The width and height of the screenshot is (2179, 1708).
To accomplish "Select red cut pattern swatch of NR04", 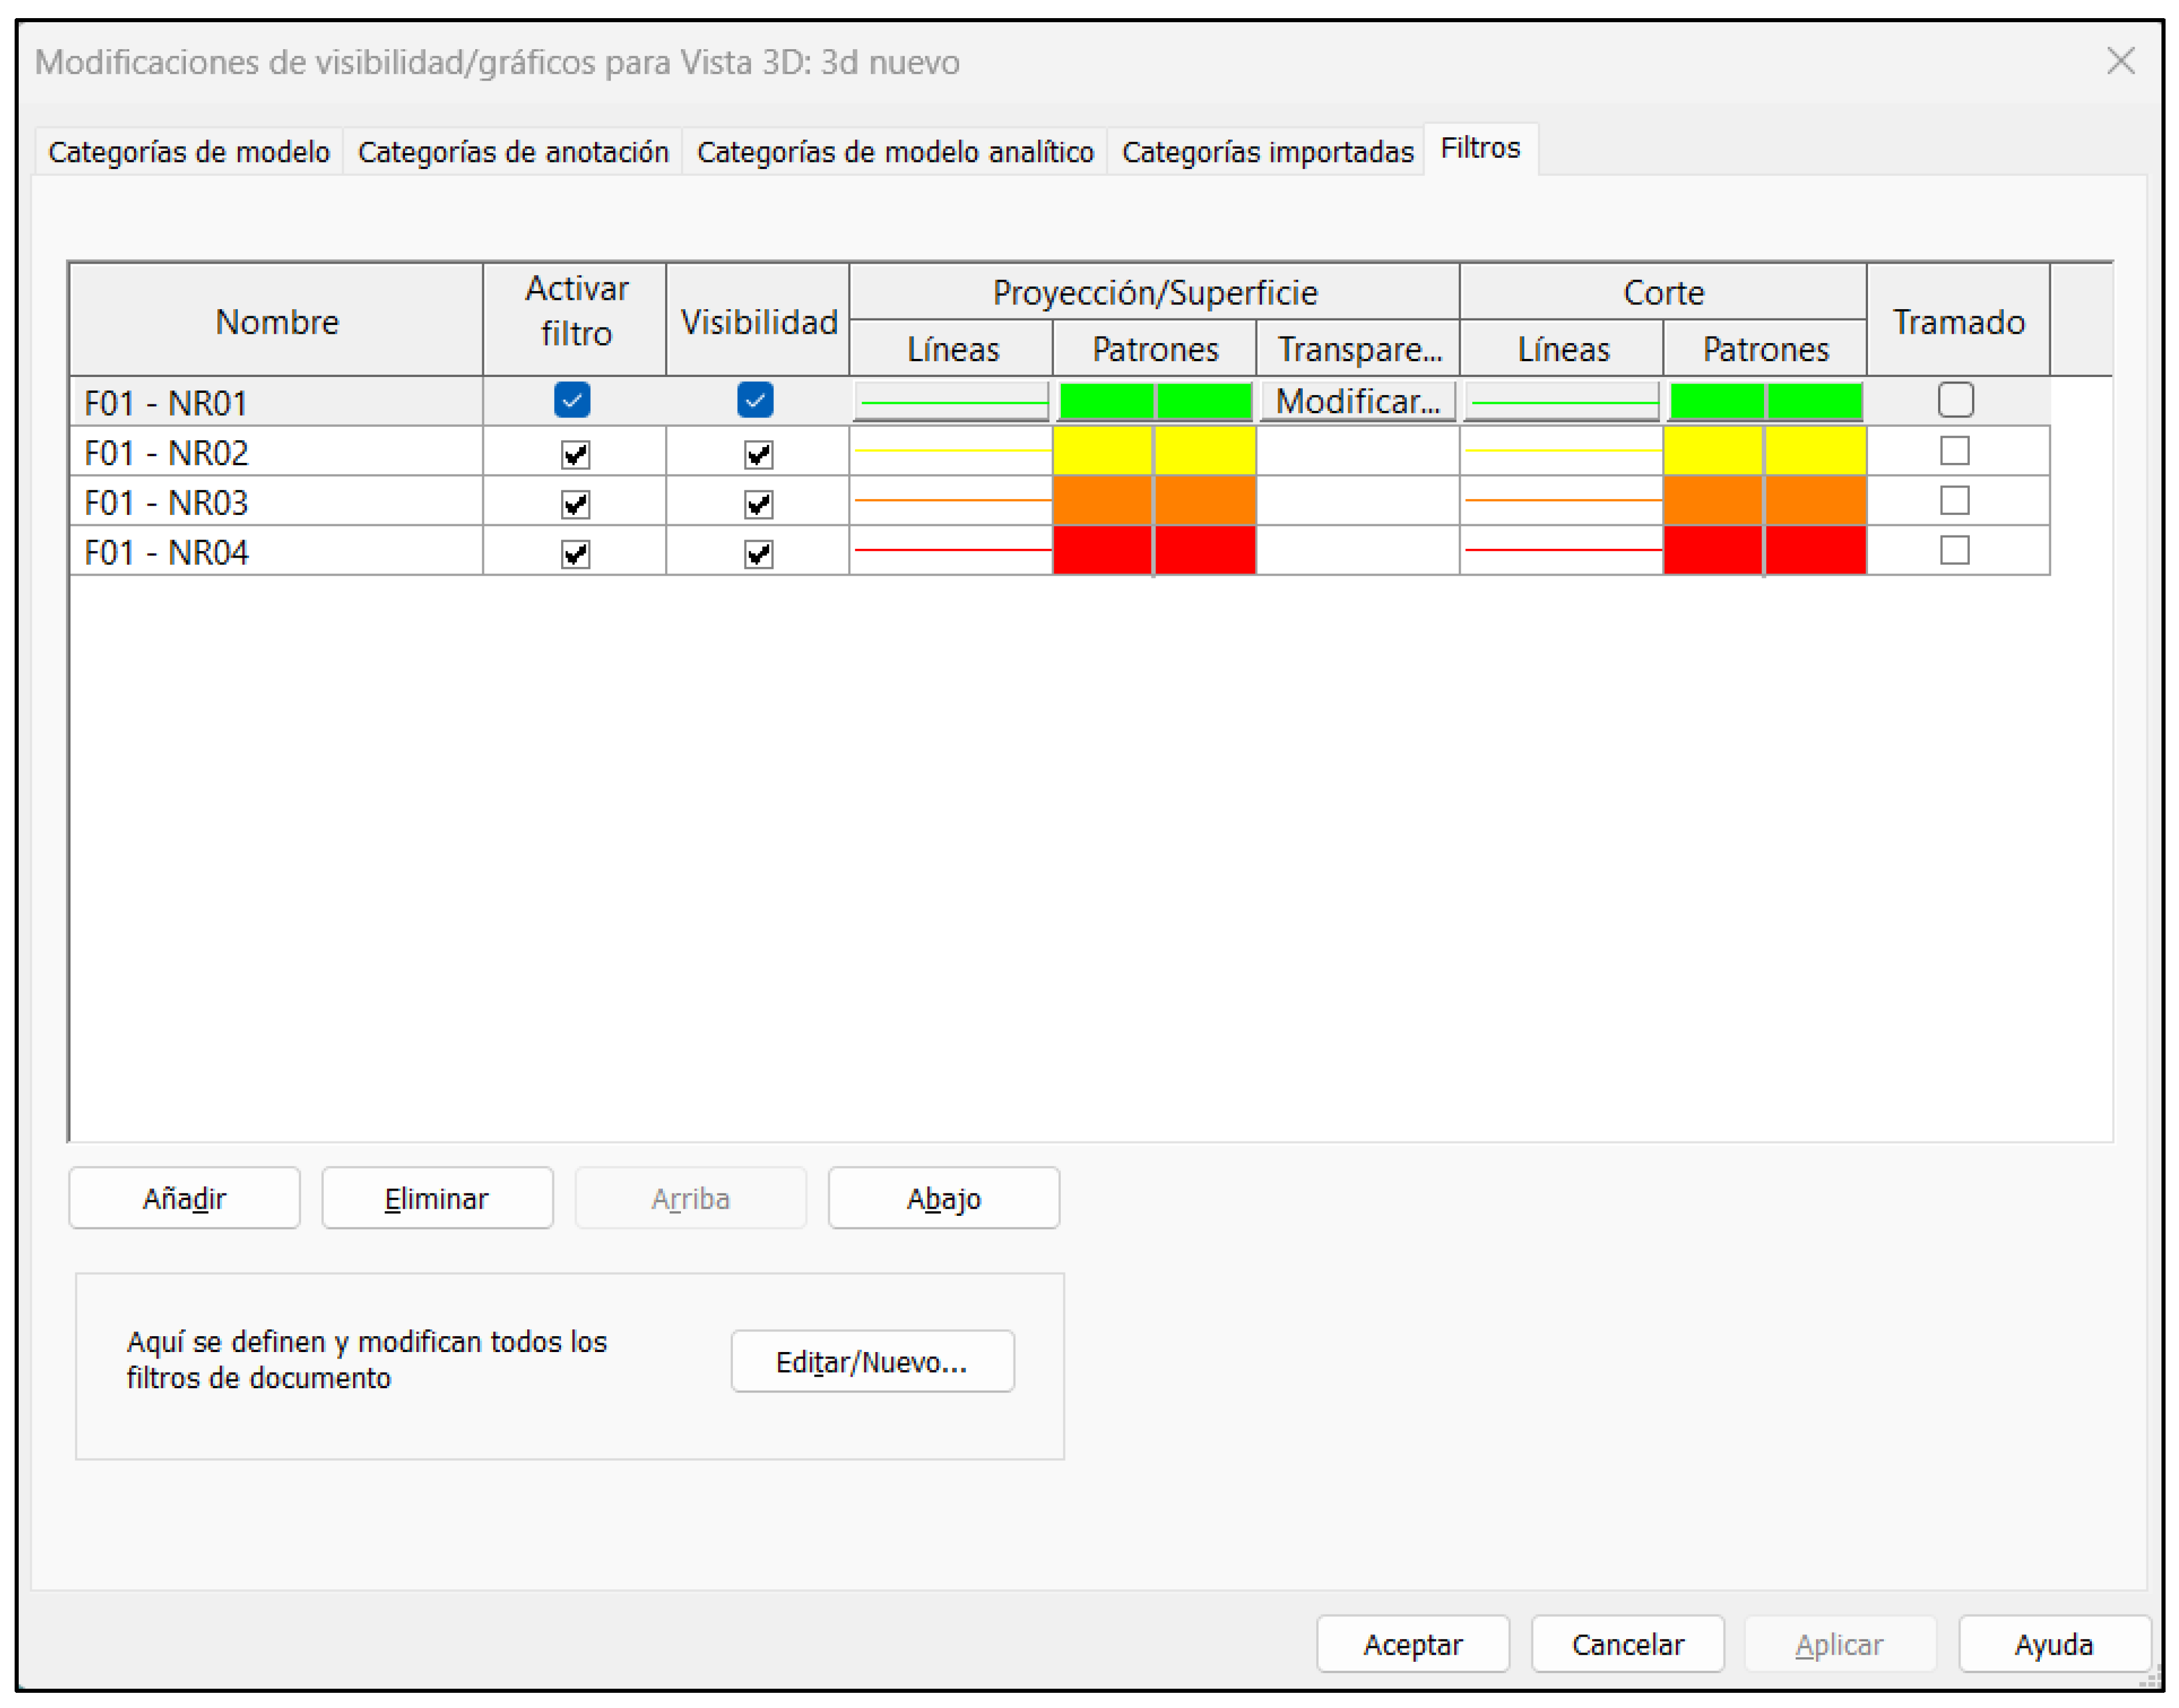I will pyautogui.click(x=1764, y=550).
